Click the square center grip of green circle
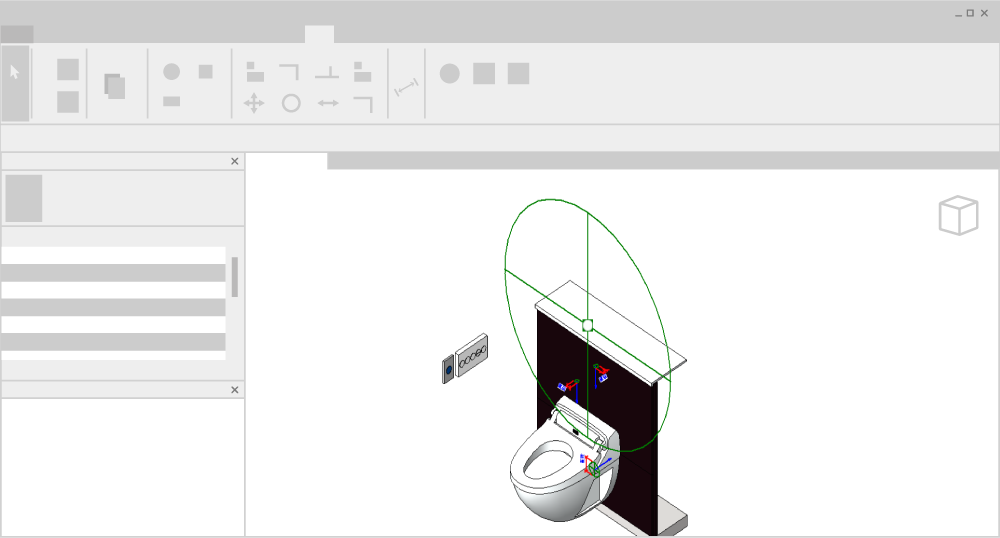Image resolution: width=1000 pixels, height=538 pixels. [588, 325]
